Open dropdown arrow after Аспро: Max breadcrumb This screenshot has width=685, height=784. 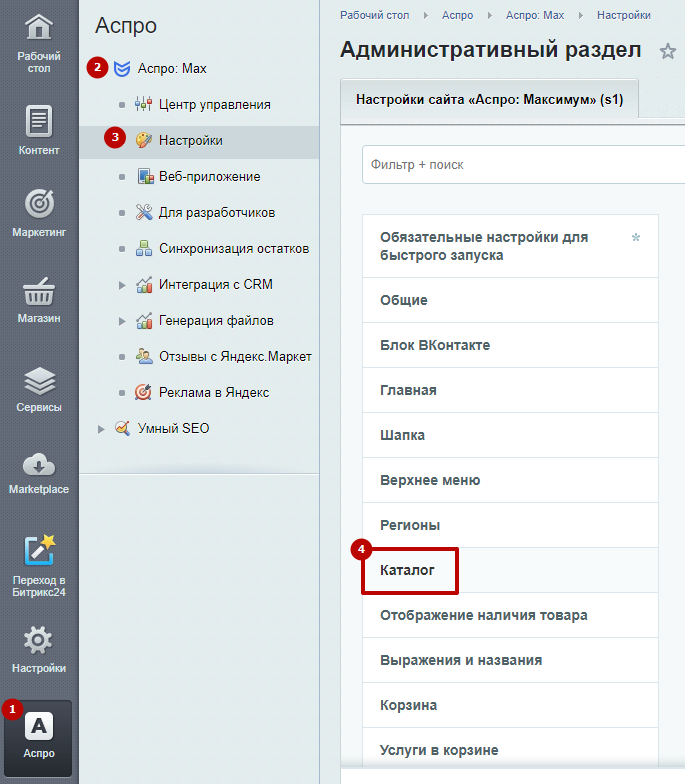(x=580, y=16)
